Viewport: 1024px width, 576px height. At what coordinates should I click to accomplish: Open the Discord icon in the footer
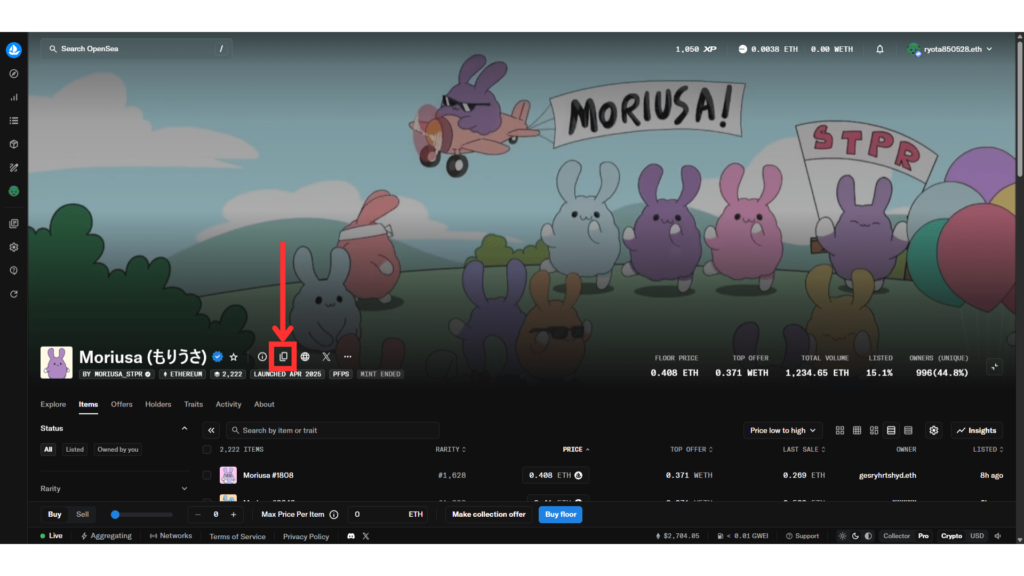[351, 536]
